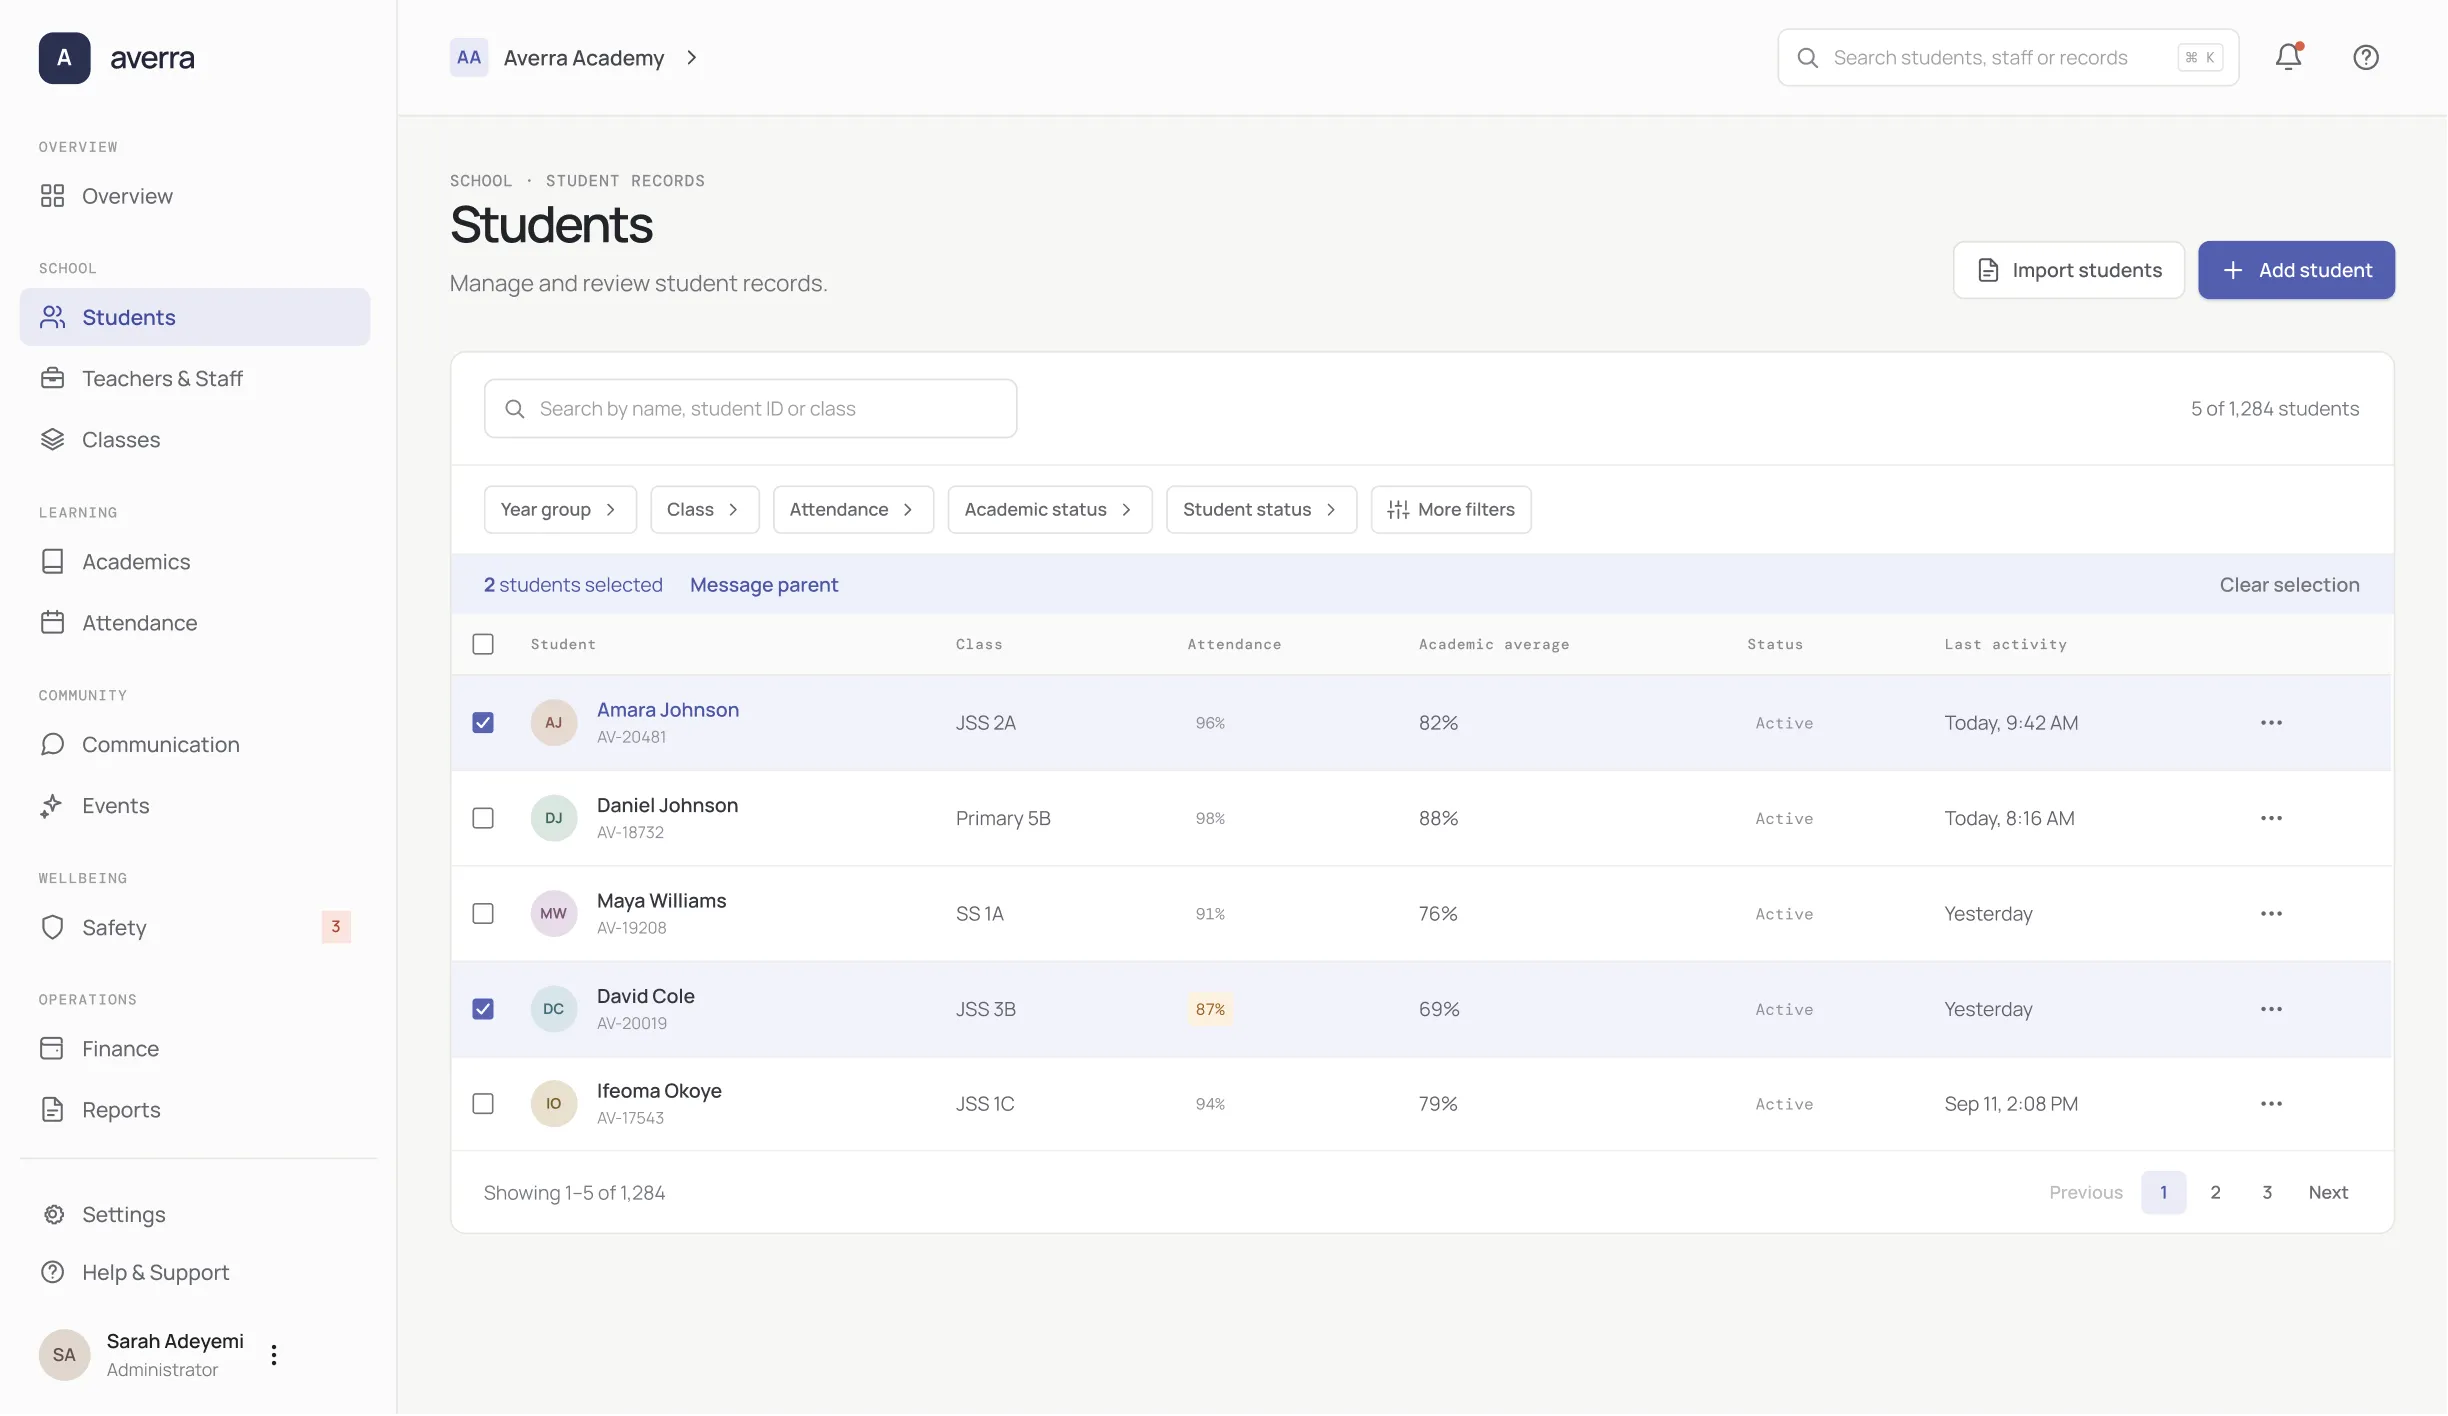Open row actions for Maya Williams
The width and height of the screenshot is (2448, 1416).
coord(2271,913)
